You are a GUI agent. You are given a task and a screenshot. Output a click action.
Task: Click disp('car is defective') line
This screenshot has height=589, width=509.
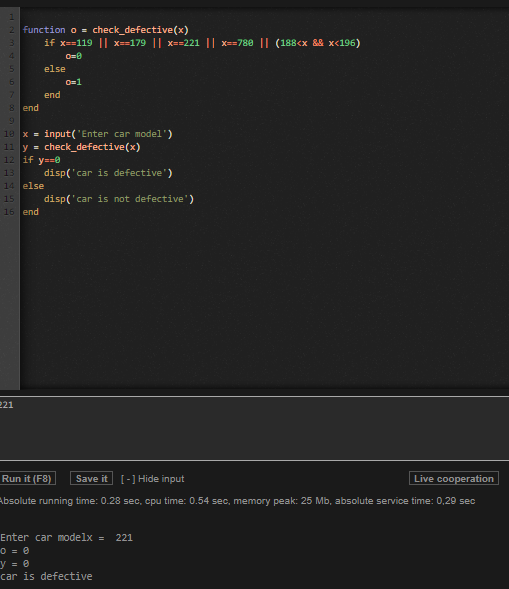[x=108, y=173]
